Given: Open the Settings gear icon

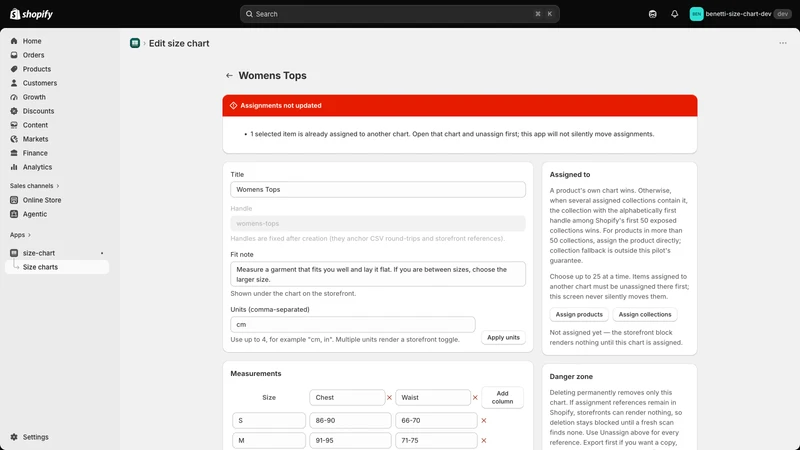Looking at the screenshot, I should (14, 437).
